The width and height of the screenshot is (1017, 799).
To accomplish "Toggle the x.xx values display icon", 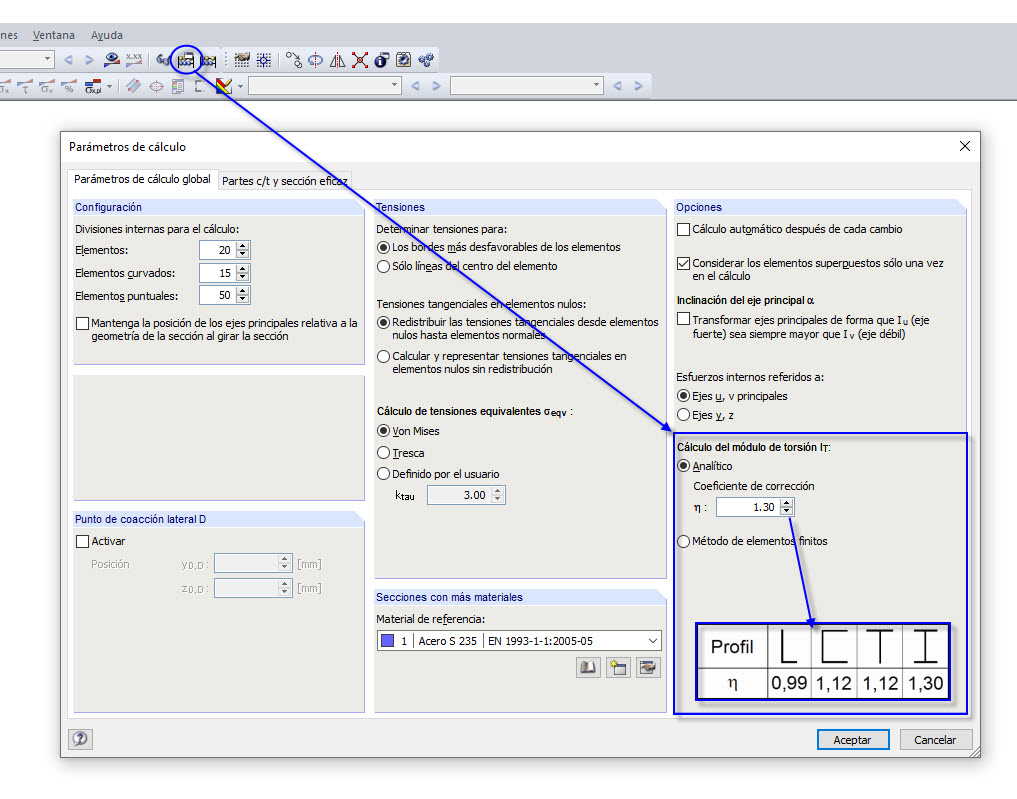I will [x=134, y=60].
